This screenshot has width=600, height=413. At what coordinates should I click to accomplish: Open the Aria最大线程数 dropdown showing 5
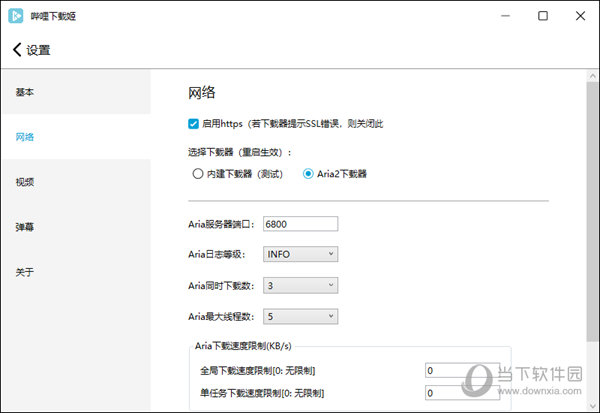pyautogui.click(x=300, y=317)
